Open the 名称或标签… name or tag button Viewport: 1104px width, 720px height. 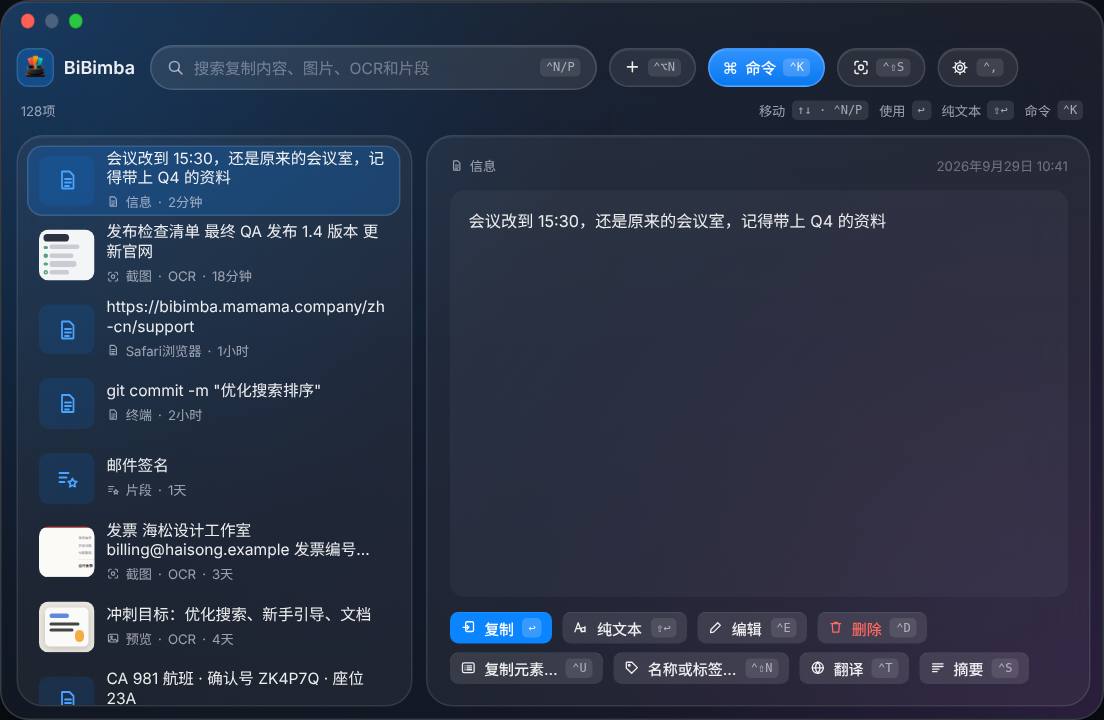tap(701, 668)
